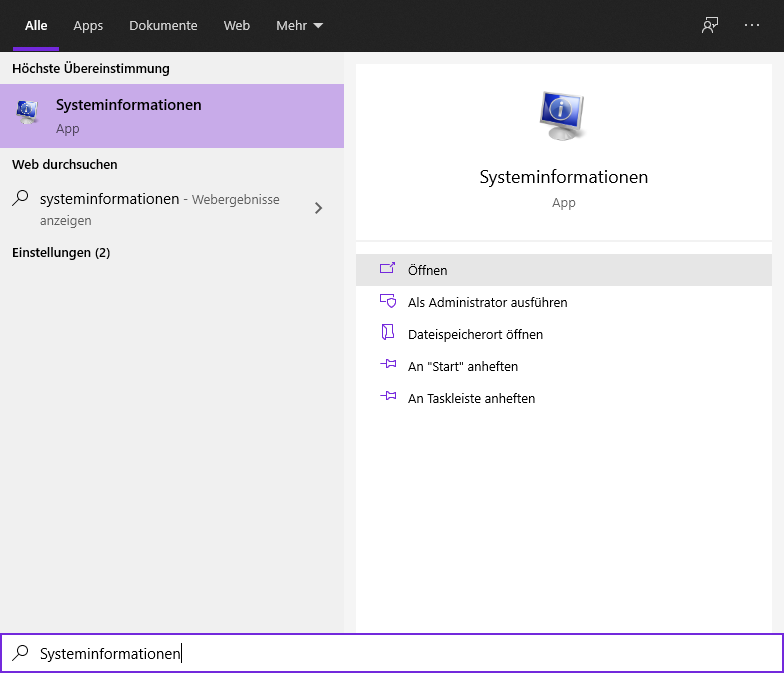Click the pin icon for An "Start" anheften
This screenshot has height=673, width=784.
[x=388, y=364]
